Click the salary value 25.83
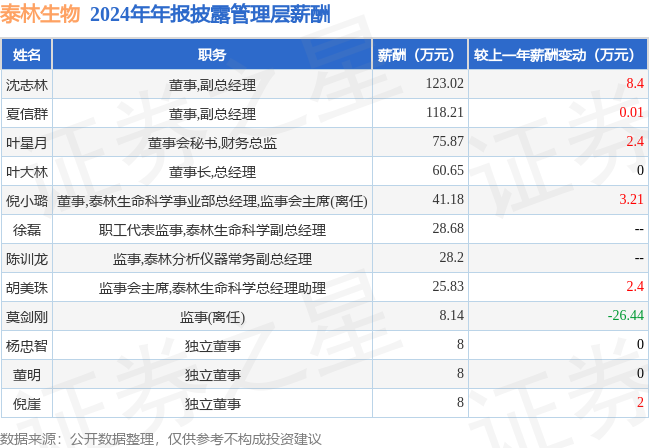Screen dimensions: 649x448 448,286
